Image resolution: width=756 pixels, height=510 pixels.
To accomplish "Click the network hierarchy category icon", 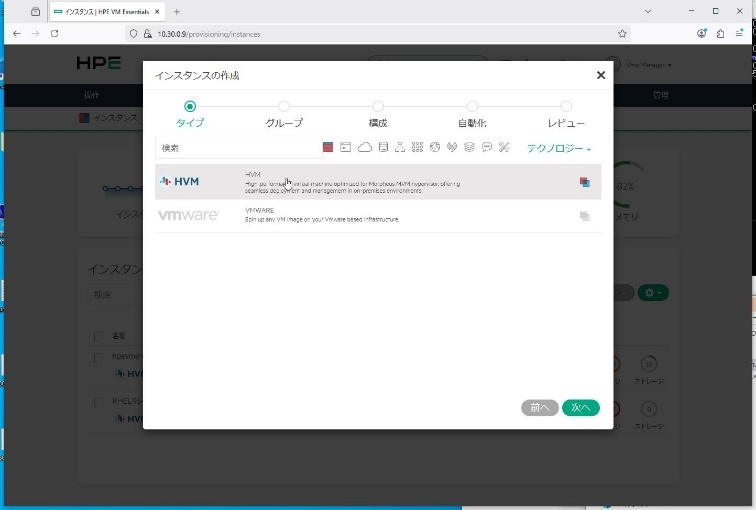I will coord(400,148).
